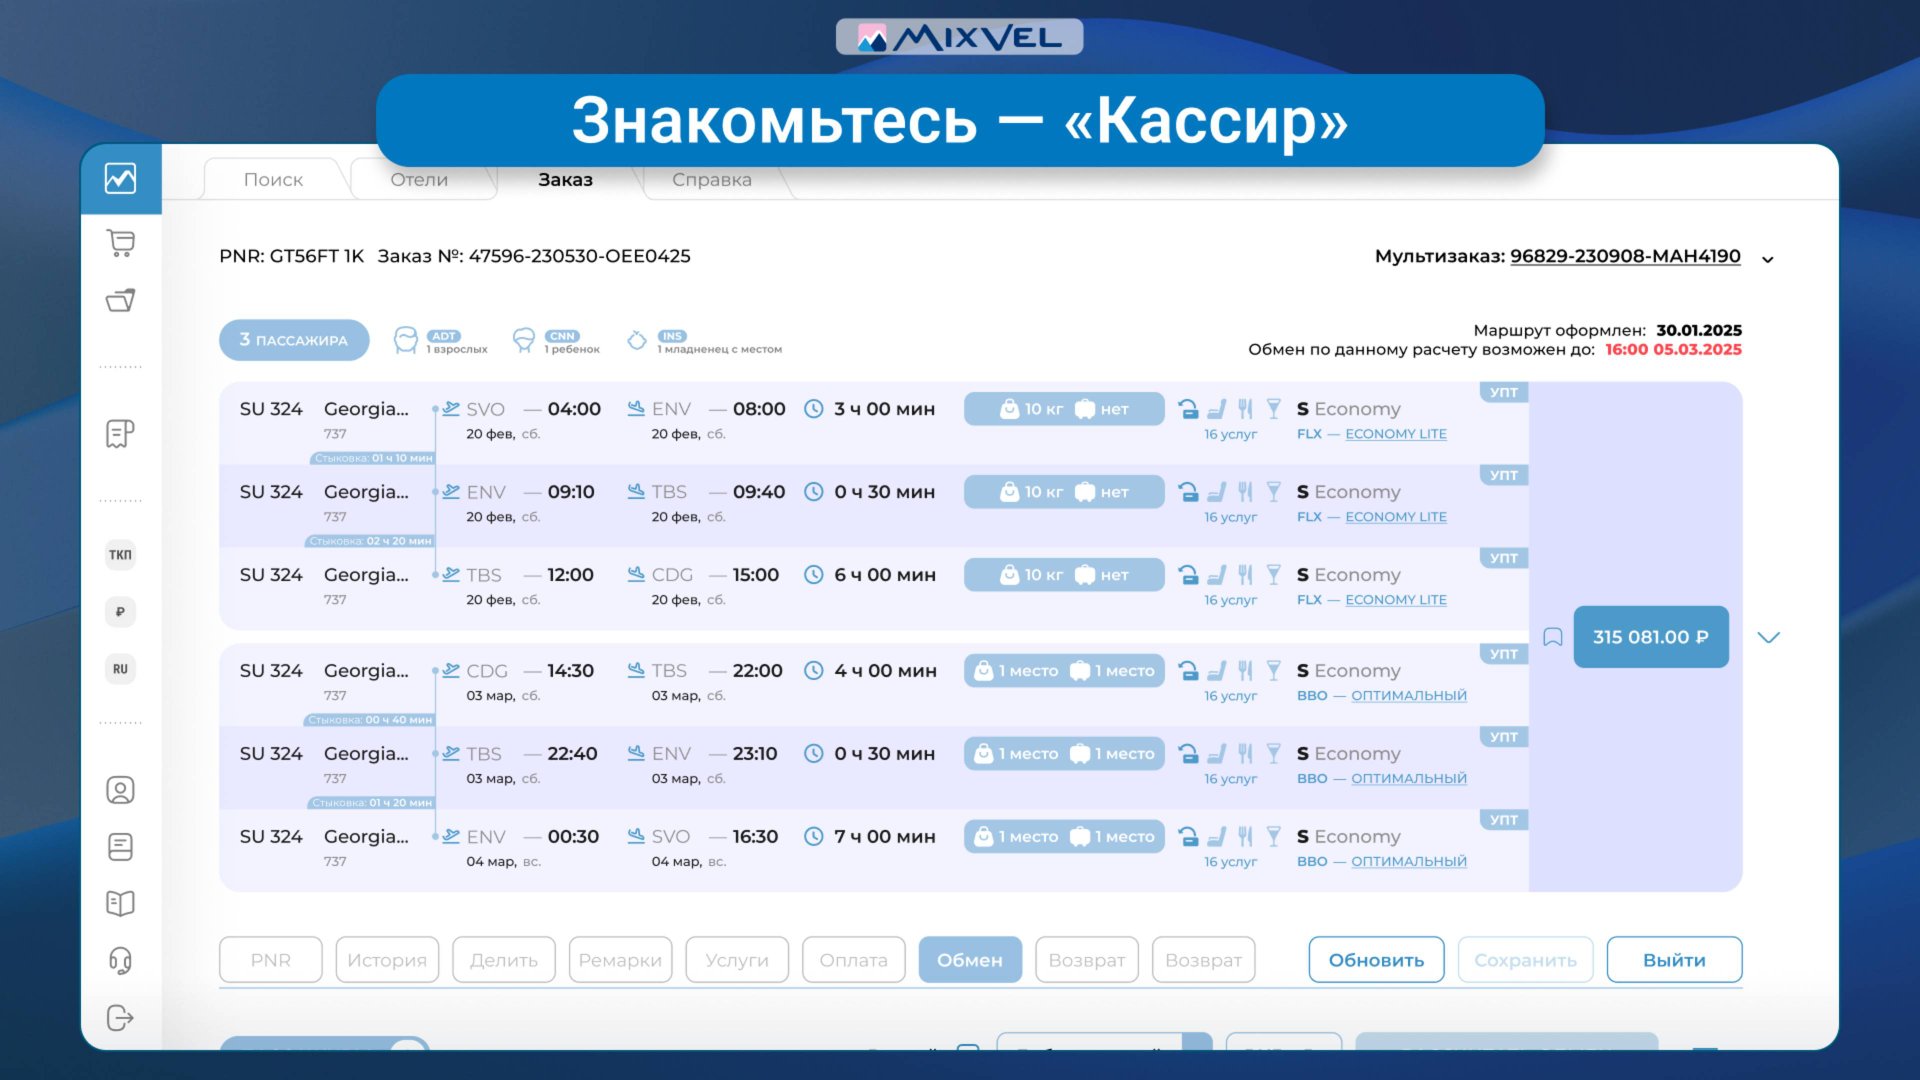
Task: Click the bookmark icon beside price
Action: (1552, 637)
